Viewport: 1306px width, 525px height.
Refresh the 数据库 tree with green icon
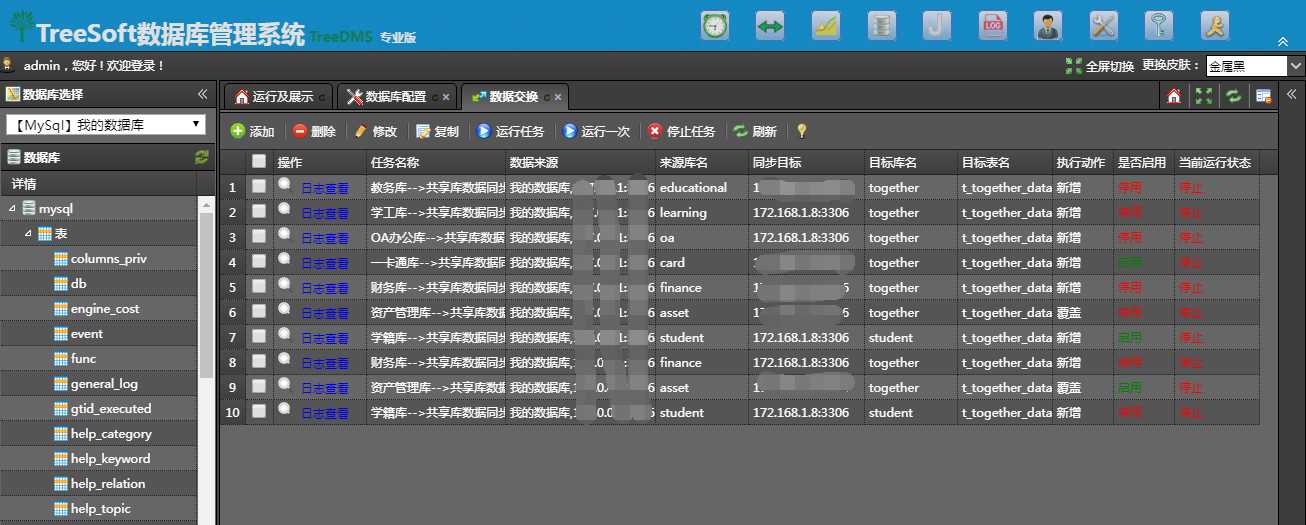[x=201, y=157]
